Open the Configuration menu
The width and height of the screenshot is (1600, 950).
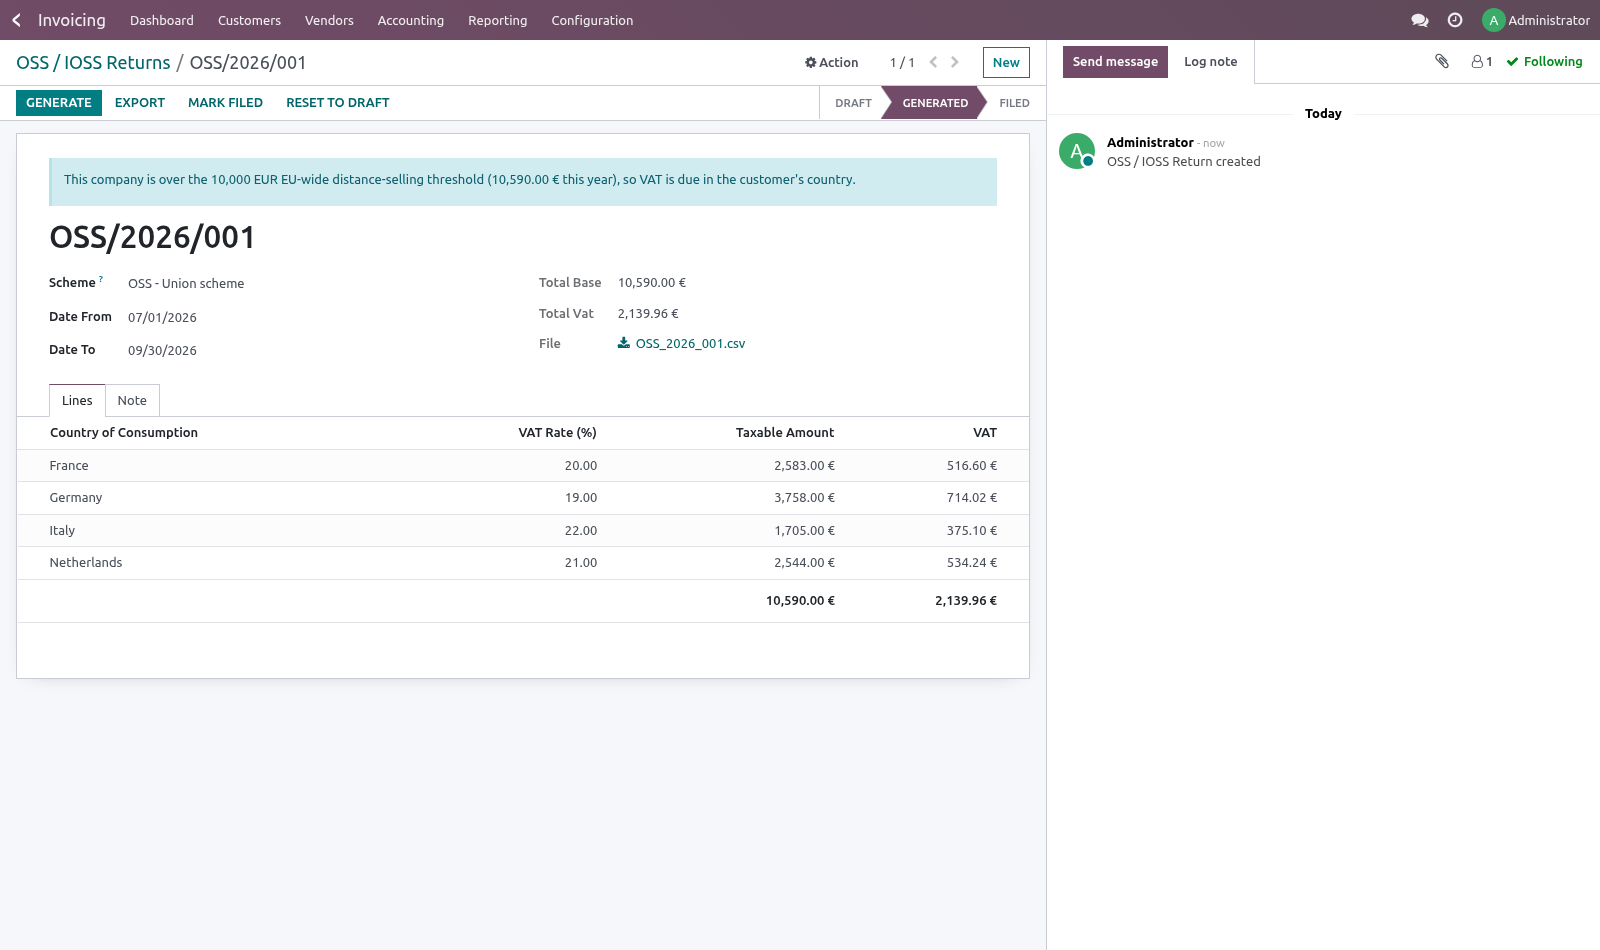click(x=592, y=20)
